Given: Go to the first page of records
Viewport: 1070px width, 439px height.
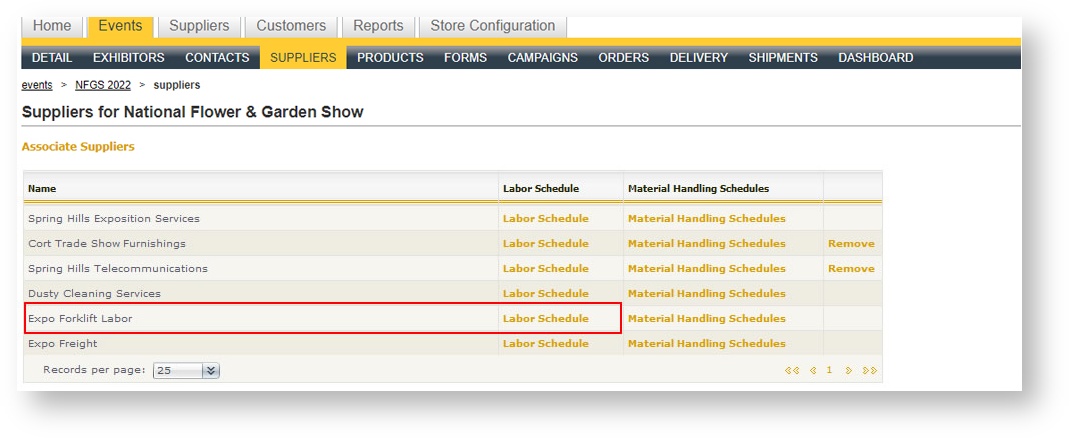Looking at the screenshot, I should (x=791, y=370).
